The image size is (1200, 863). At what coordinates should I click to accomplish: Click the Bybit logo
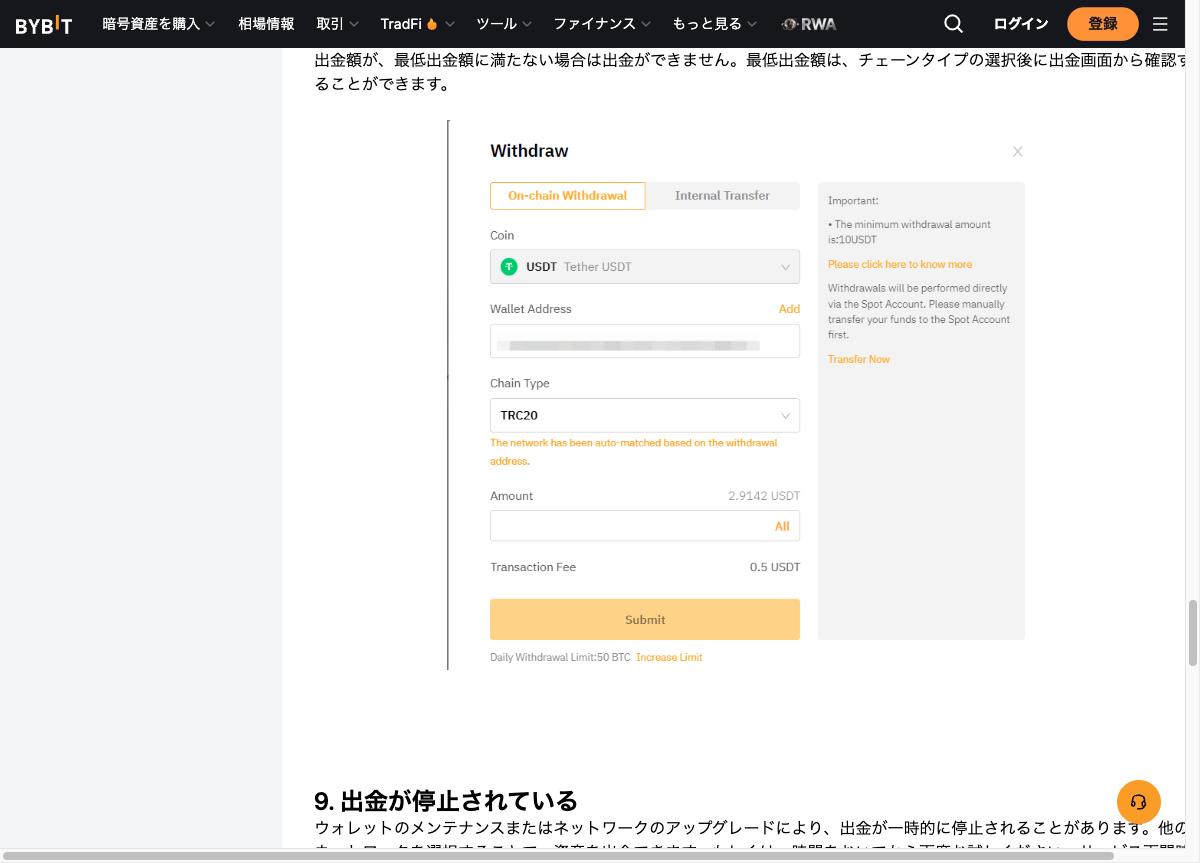tap(43, 24)
